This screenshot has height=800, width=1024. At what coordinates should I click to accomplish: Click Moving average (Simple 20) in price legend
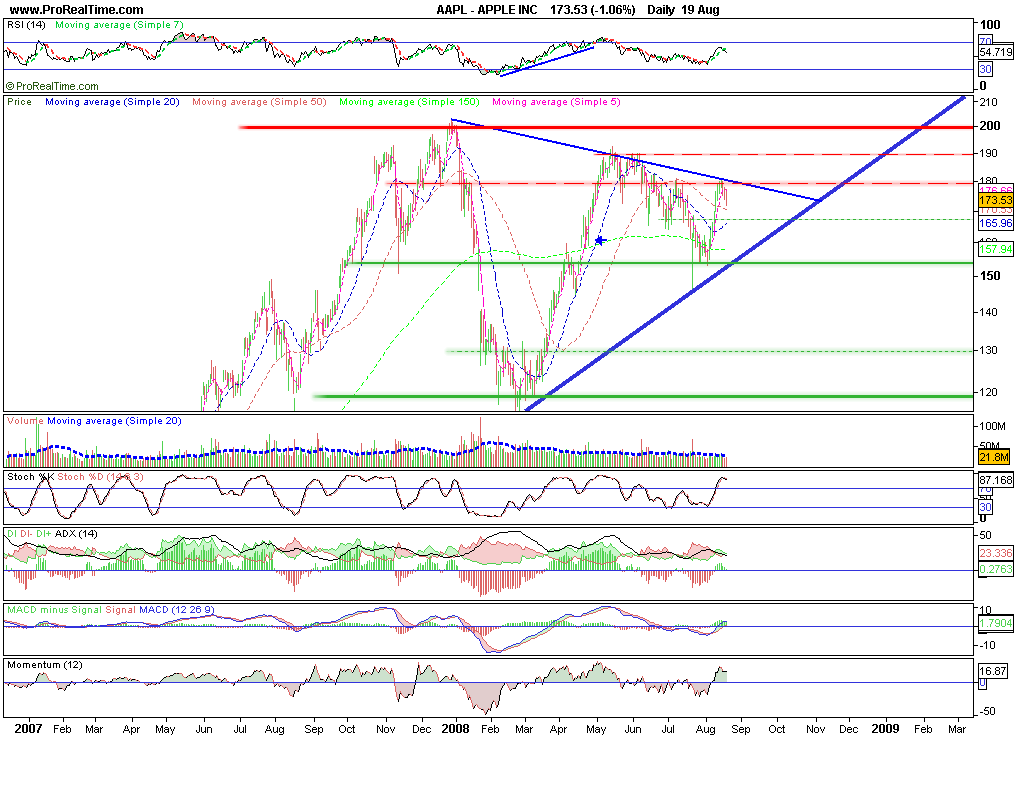(x=112, y=102)
